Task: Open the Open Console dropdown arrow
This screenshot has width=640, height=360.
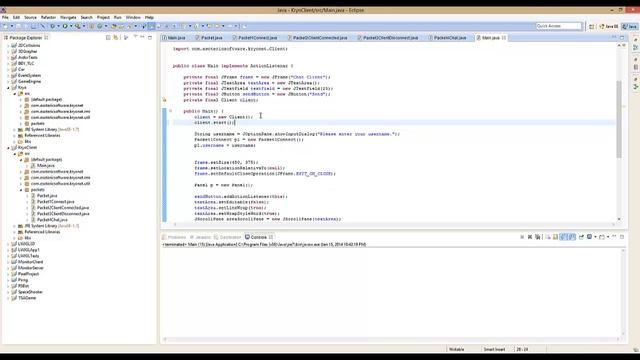Action: point(608,237)
